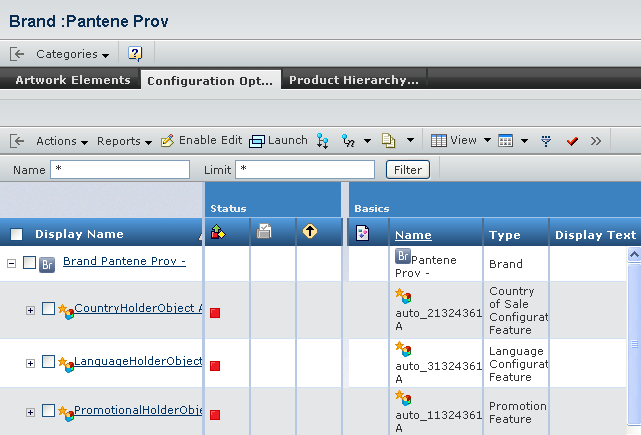Open the dropdown arrow beside the tree branch icon
Viewport: 641px width, 435px height.
point(368,141)
